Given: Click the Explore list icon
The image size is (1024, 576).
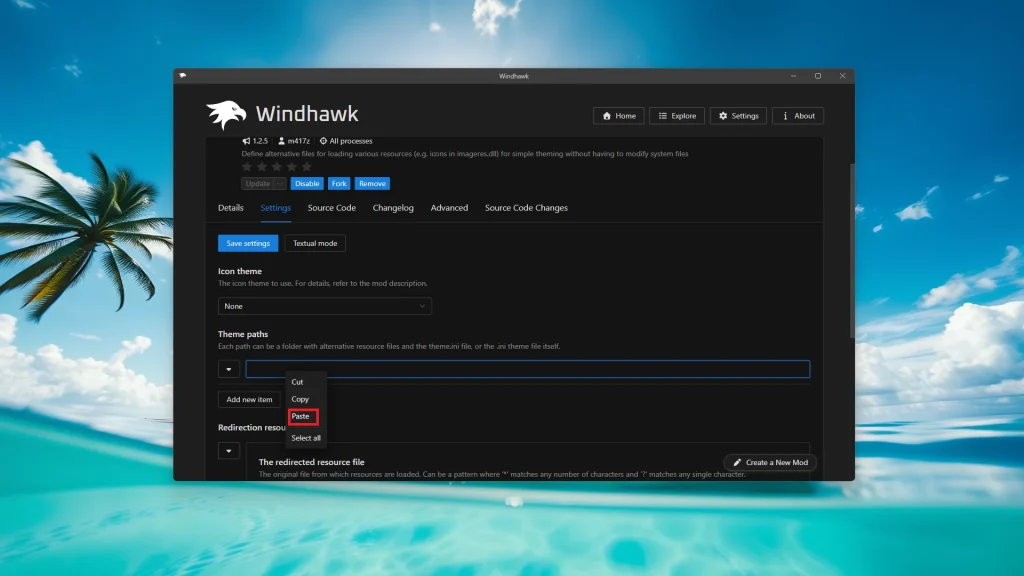Looking at the screenshot, I should point(662,115).
